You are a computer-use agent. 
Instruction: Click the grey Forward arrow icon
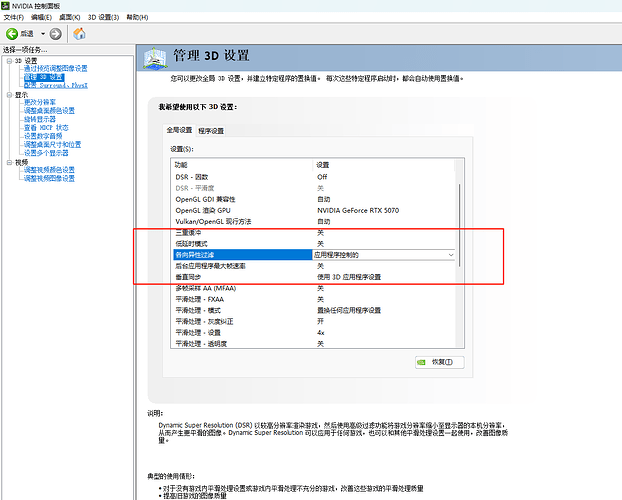click(x=55, y=34)
